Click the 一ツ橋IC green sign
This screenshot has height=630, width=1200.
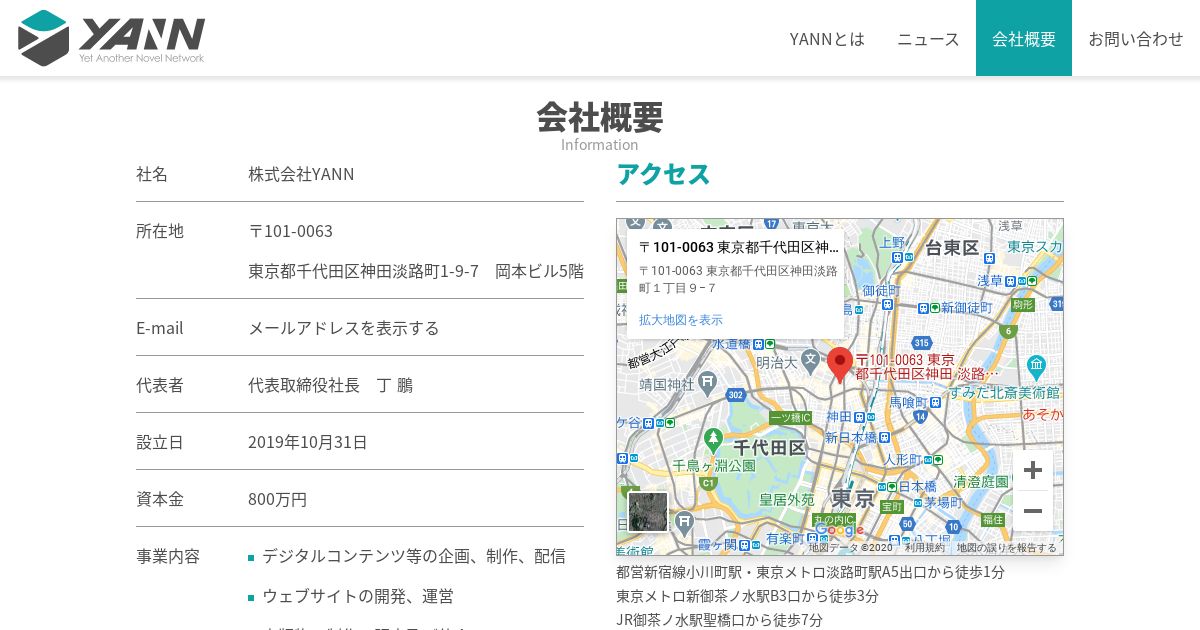[790, 417]
